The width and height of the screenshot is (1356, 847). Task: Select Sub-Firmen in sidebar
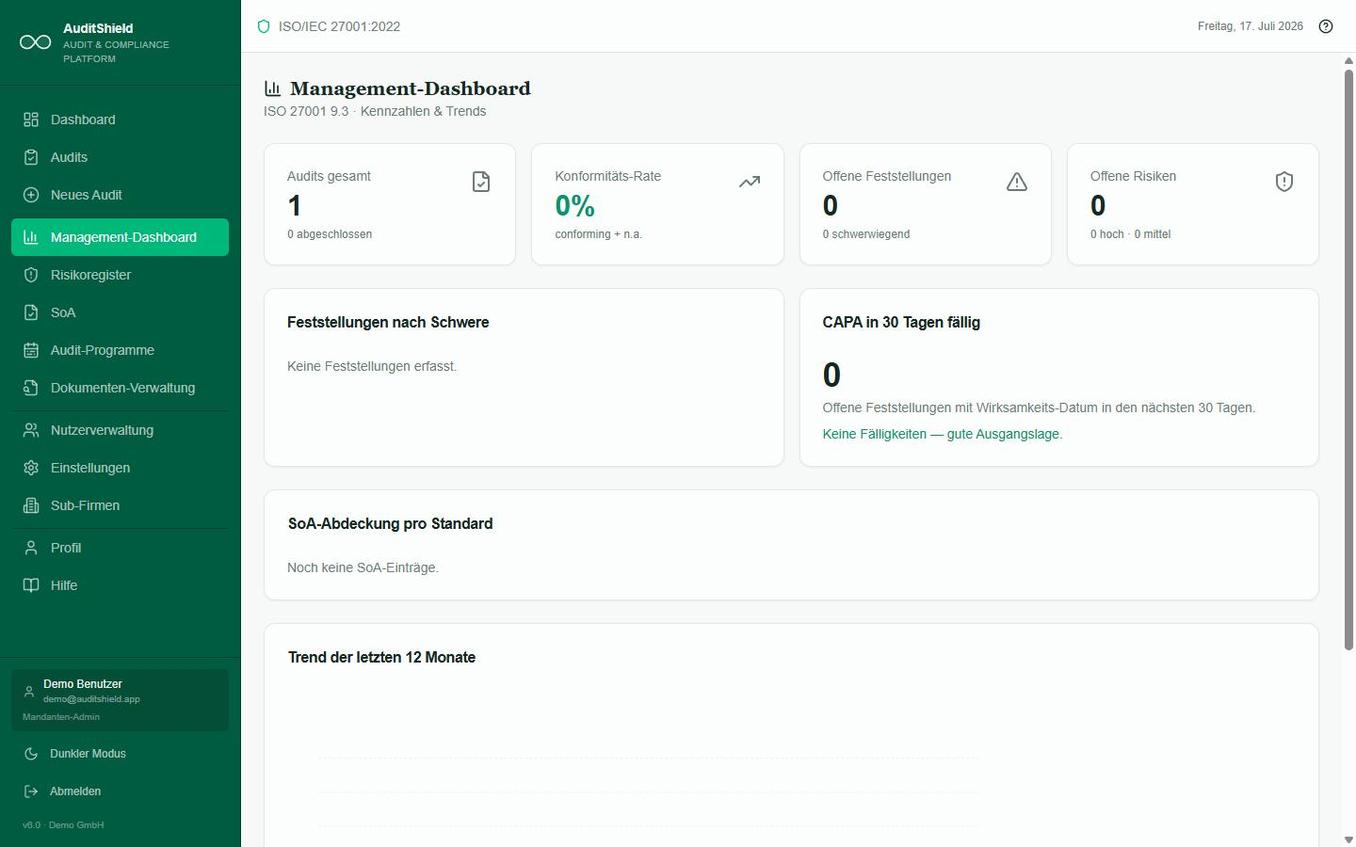pos(120,505)
